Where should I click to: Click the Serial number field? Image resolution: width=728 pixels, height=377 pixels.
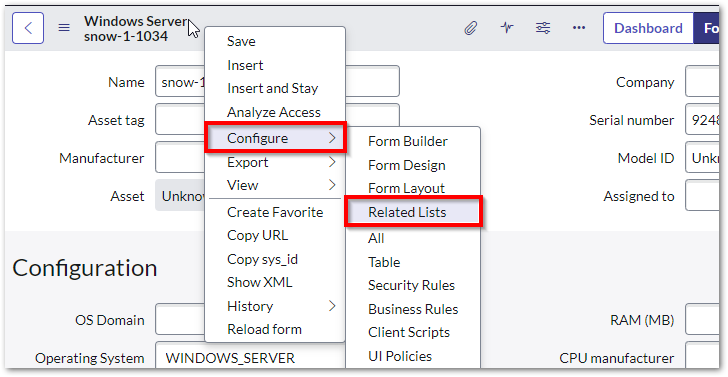pos(702,120)
